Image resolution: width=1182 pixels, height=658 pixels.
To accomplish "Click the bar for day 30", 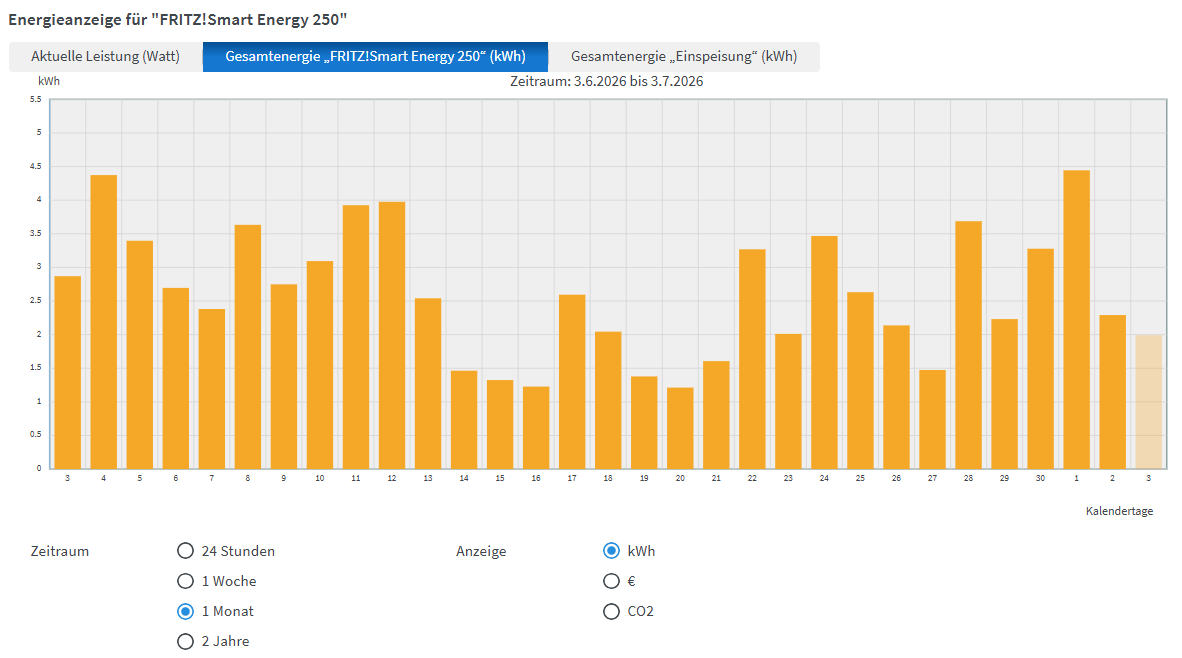I will pos(1040,359).
